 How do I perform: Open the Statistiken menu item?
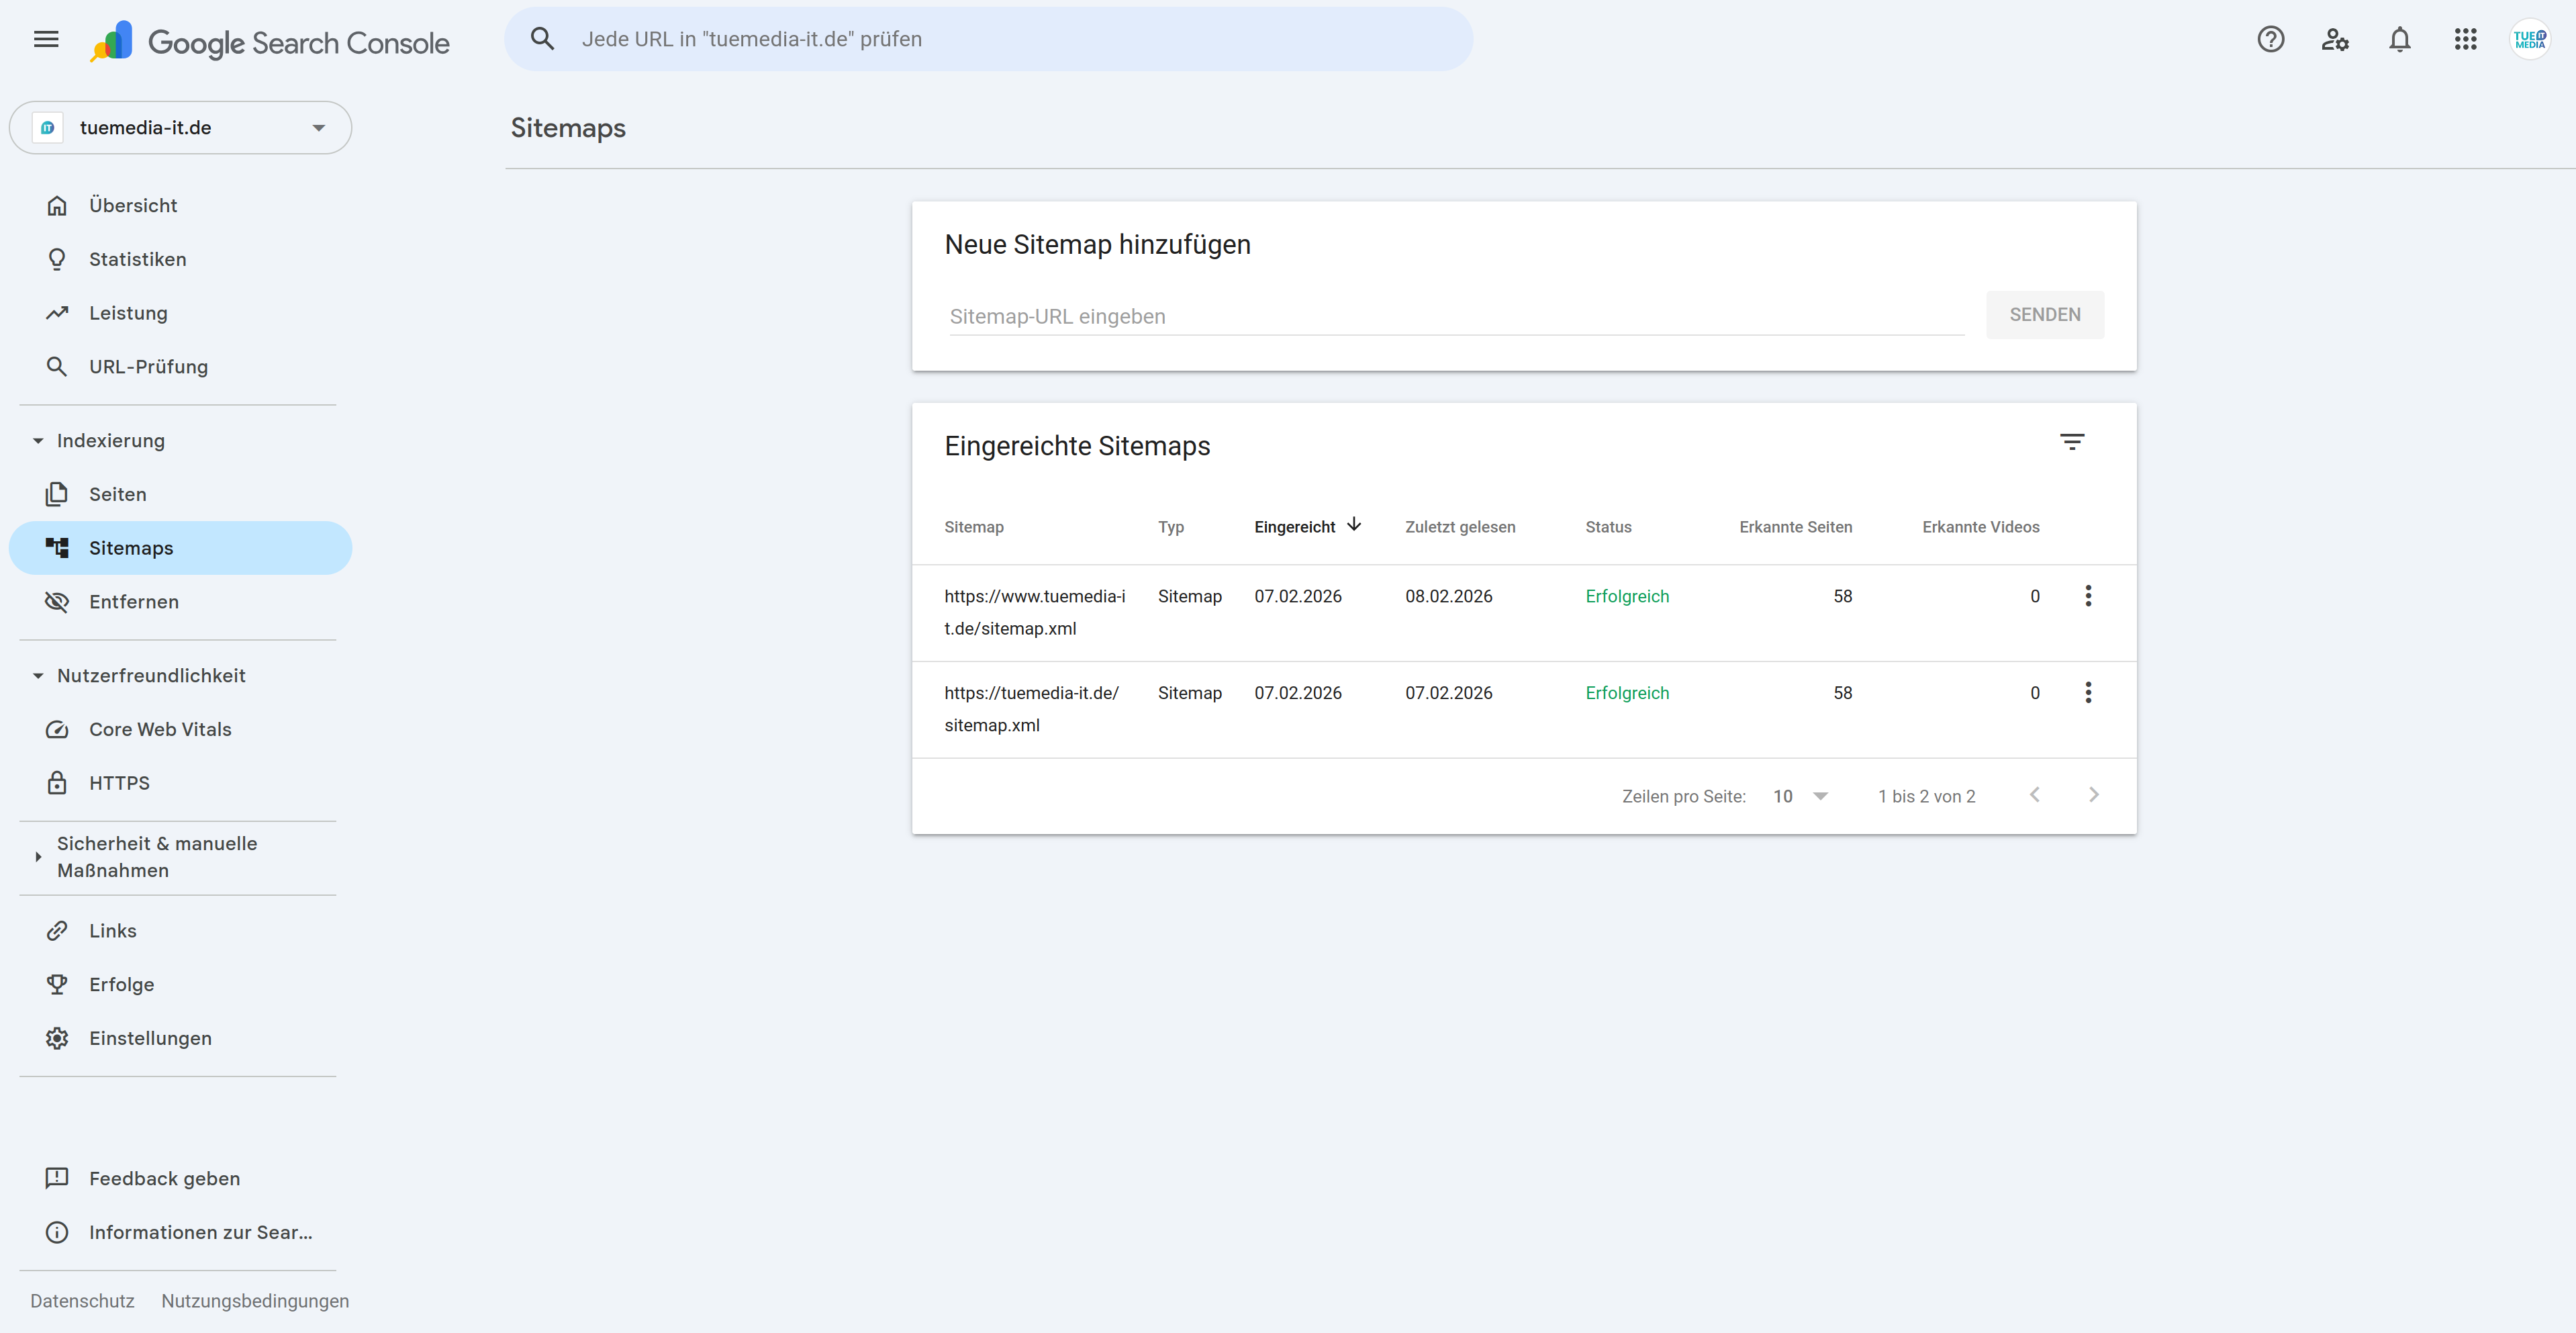click(181, 259)
